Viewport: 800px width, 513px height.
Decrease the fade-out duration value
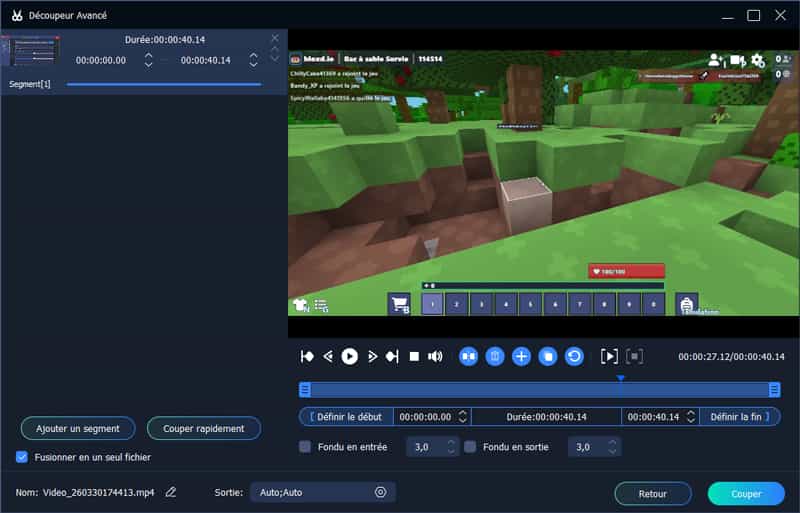612,451
